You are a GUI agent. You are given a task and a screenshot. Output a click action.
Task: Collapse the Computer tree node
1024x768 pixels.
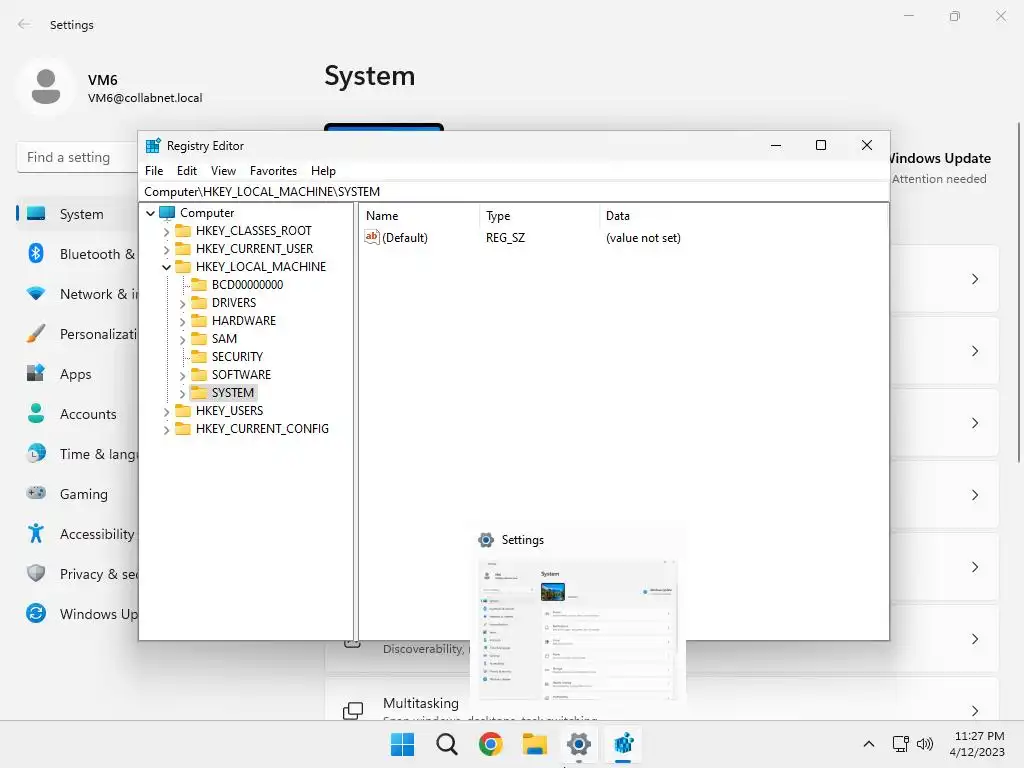click(x=150, y=213)
